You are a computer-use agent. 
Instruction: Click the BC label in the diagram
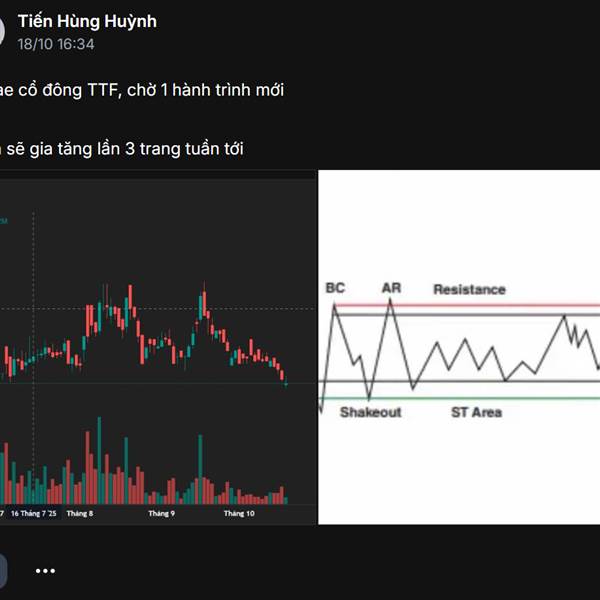335,289
